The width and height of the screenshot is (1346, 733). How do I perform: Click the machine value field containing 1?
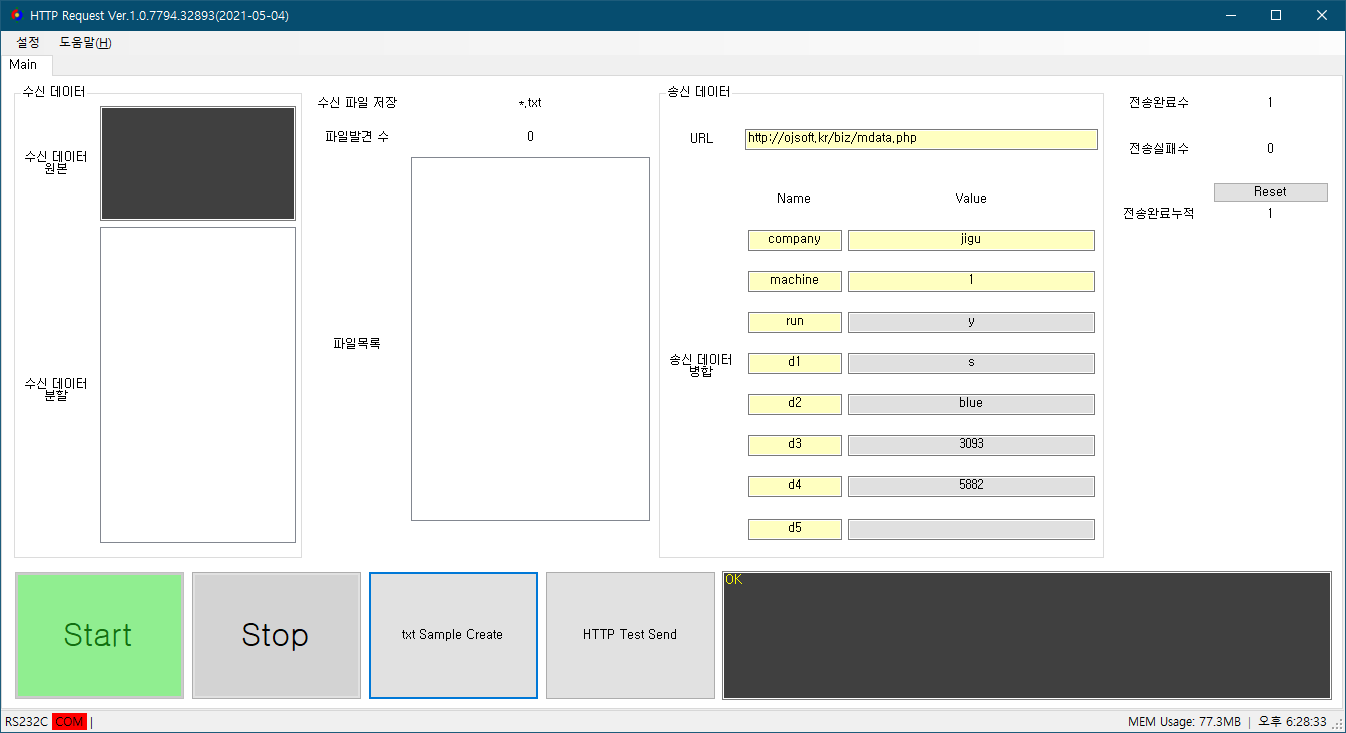pyautogui.click(x=971, y=281)
